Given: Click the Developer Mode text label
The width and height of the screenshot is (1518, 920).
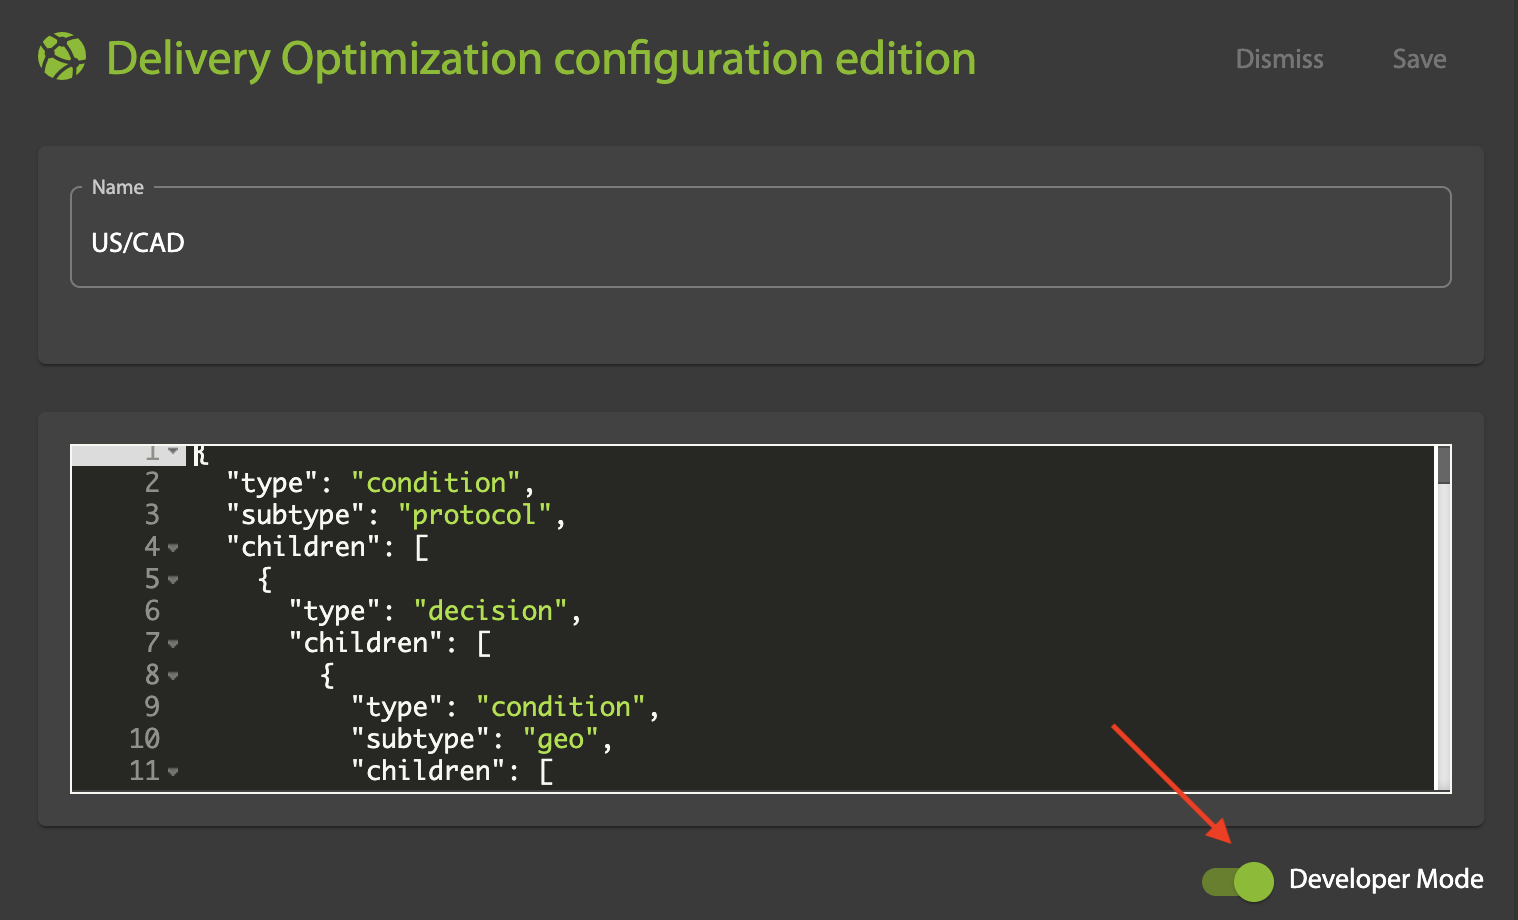Looking at the screenshot, I should [1385, 879].
